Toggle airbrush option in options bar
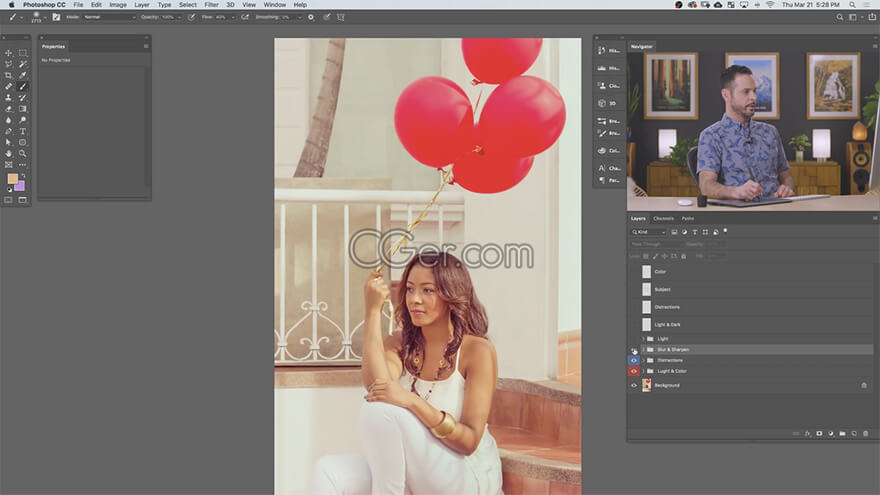 (x=245, y=17)
